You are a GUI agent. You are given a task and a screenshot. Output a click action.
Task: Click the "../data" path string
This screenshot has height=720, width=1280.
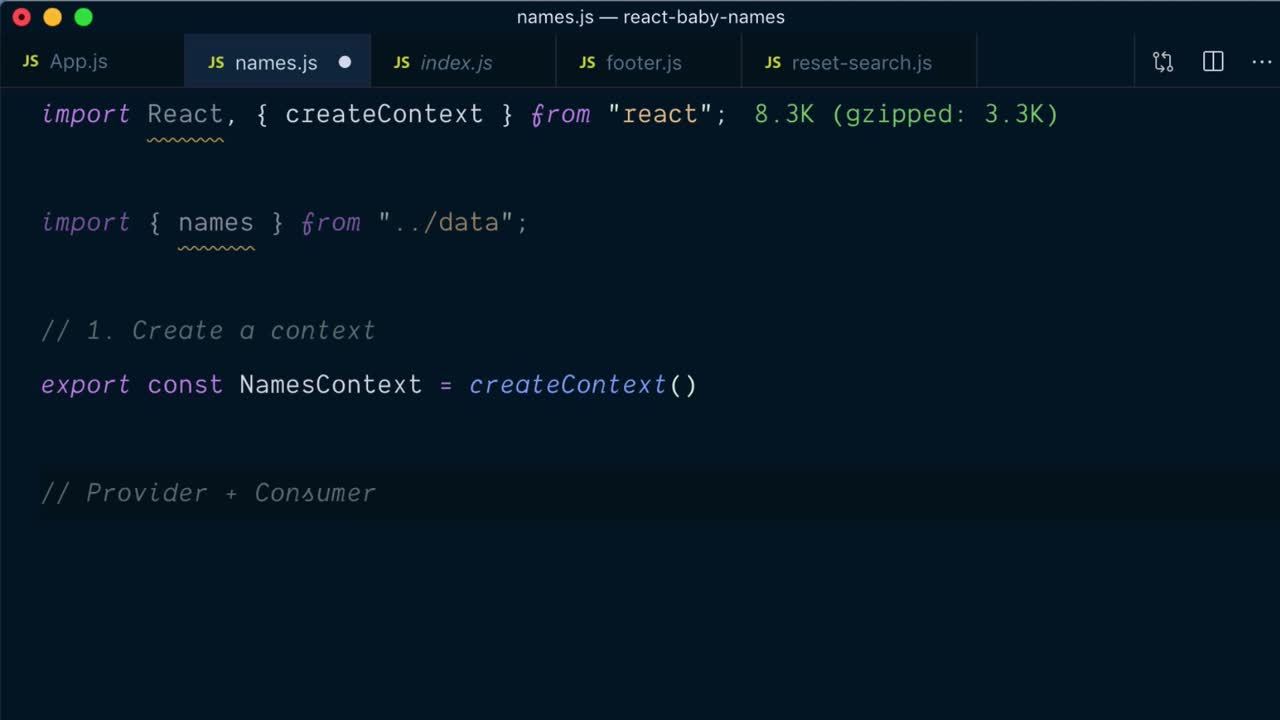[x=446, y=222]
